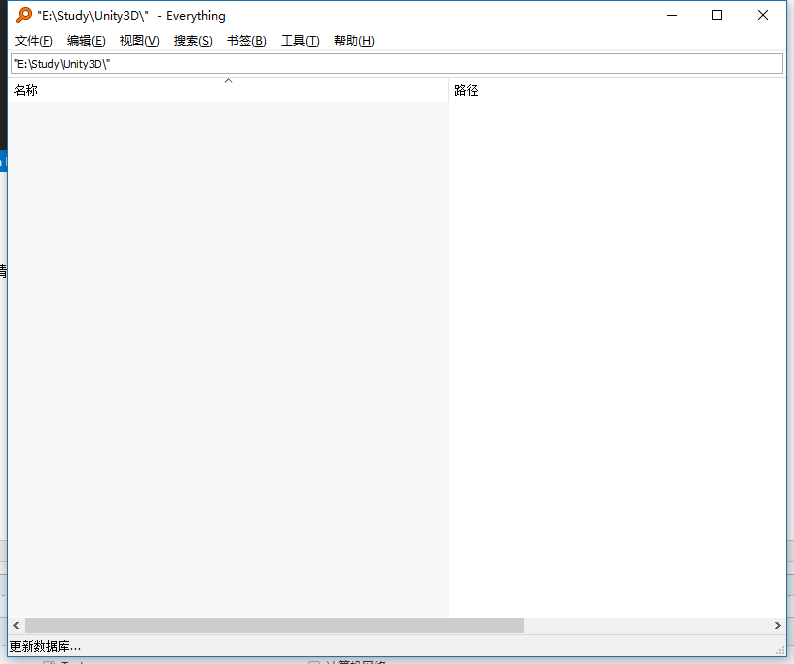
Task: Maximize the Everything window
Action: (x=717, y=15)
